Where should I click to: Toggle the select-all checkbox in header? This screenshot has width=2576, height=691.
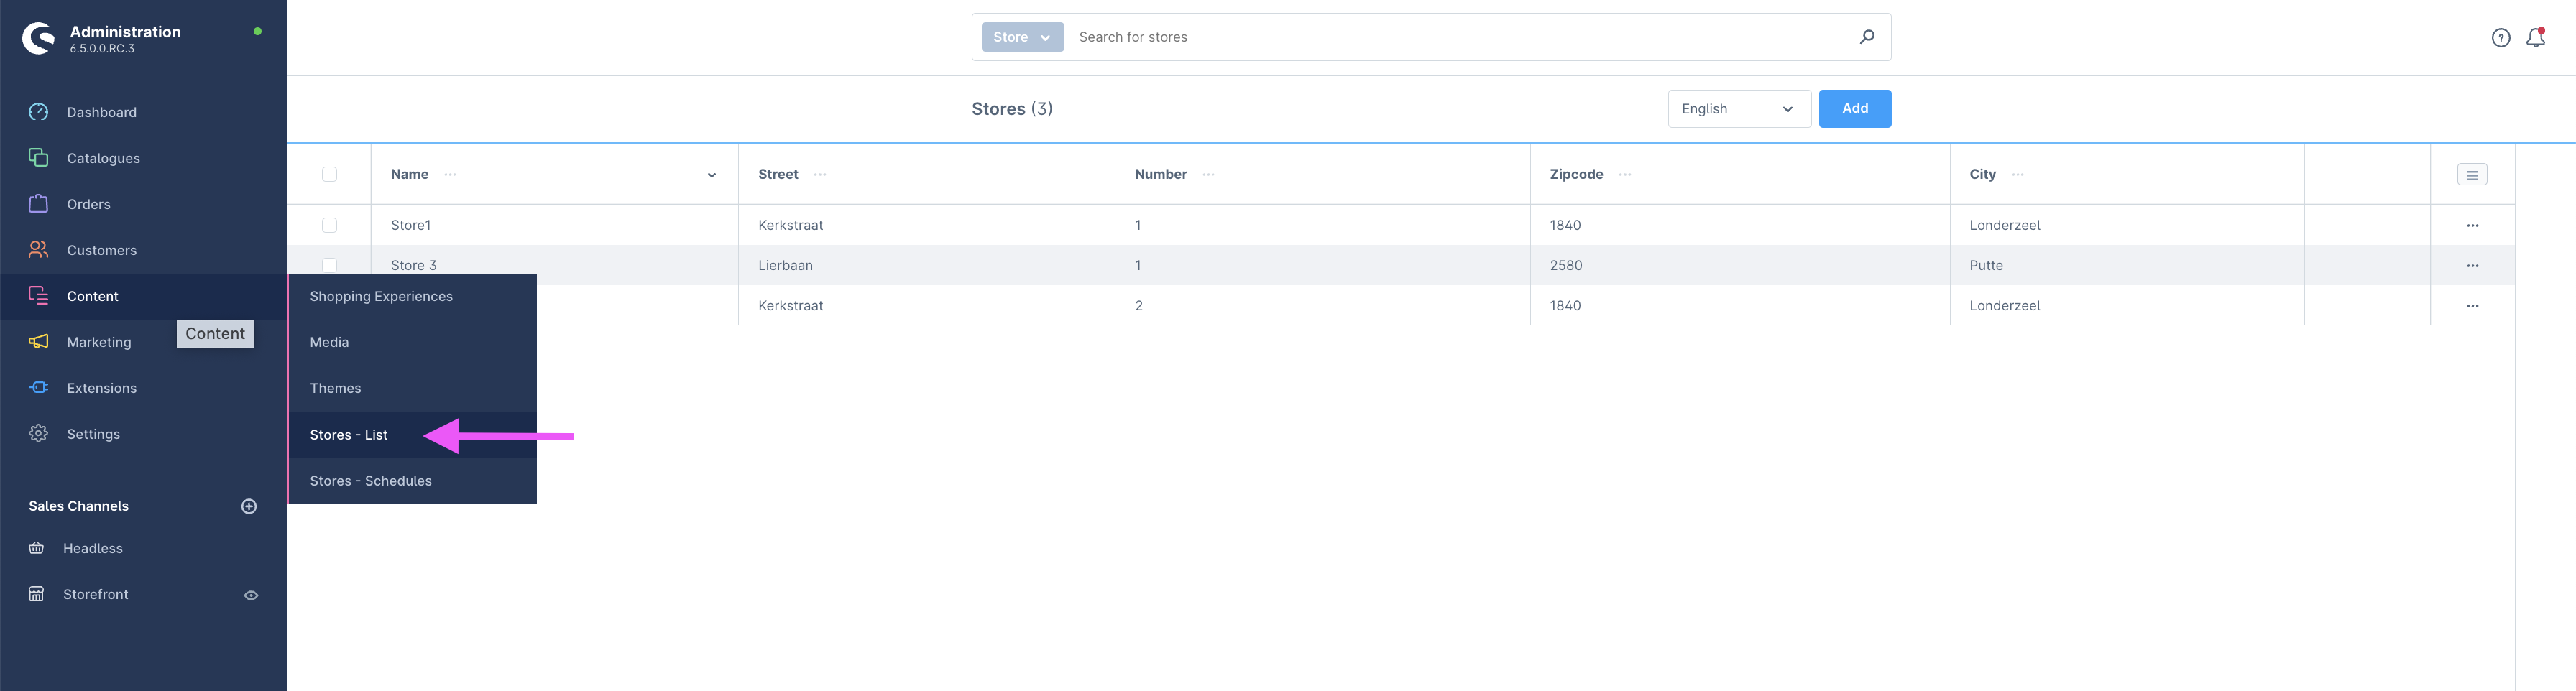(x=330, y=175)
